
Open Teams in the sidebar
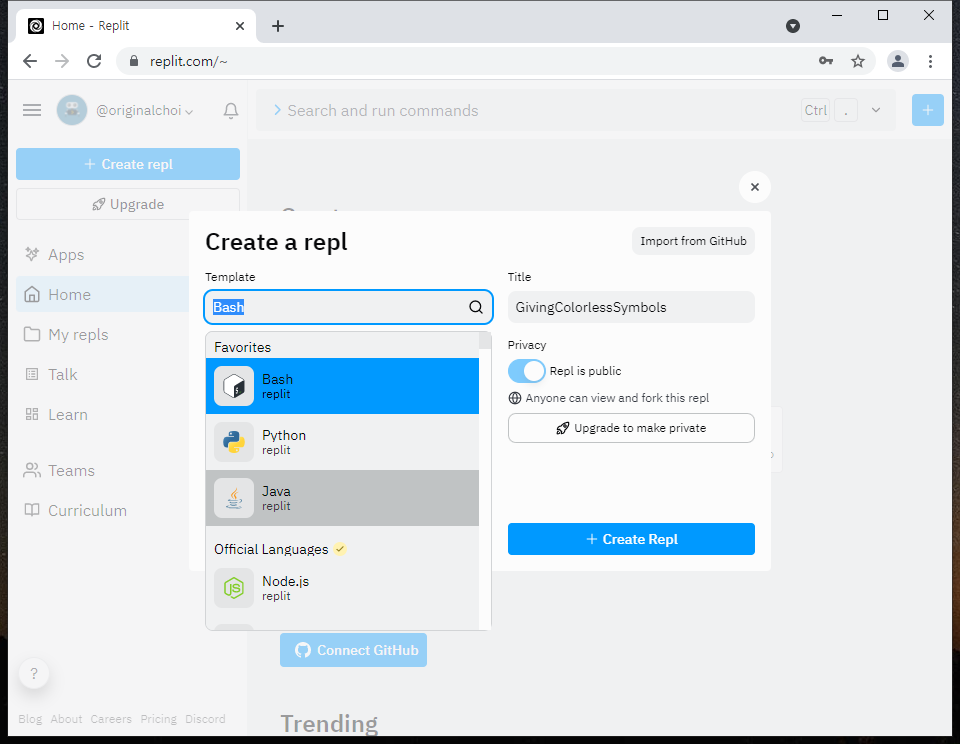click(59, 470)
